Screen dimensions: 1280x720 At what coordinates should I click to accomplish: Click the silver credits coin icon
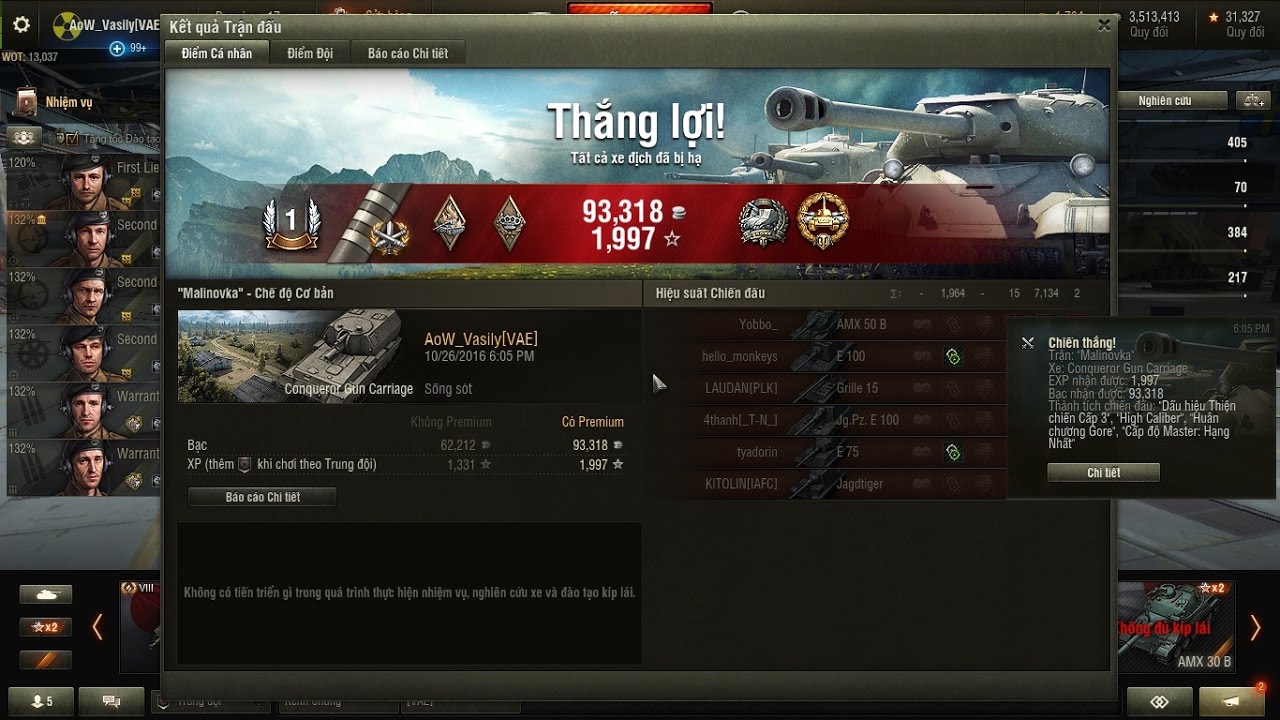[678, 212]
